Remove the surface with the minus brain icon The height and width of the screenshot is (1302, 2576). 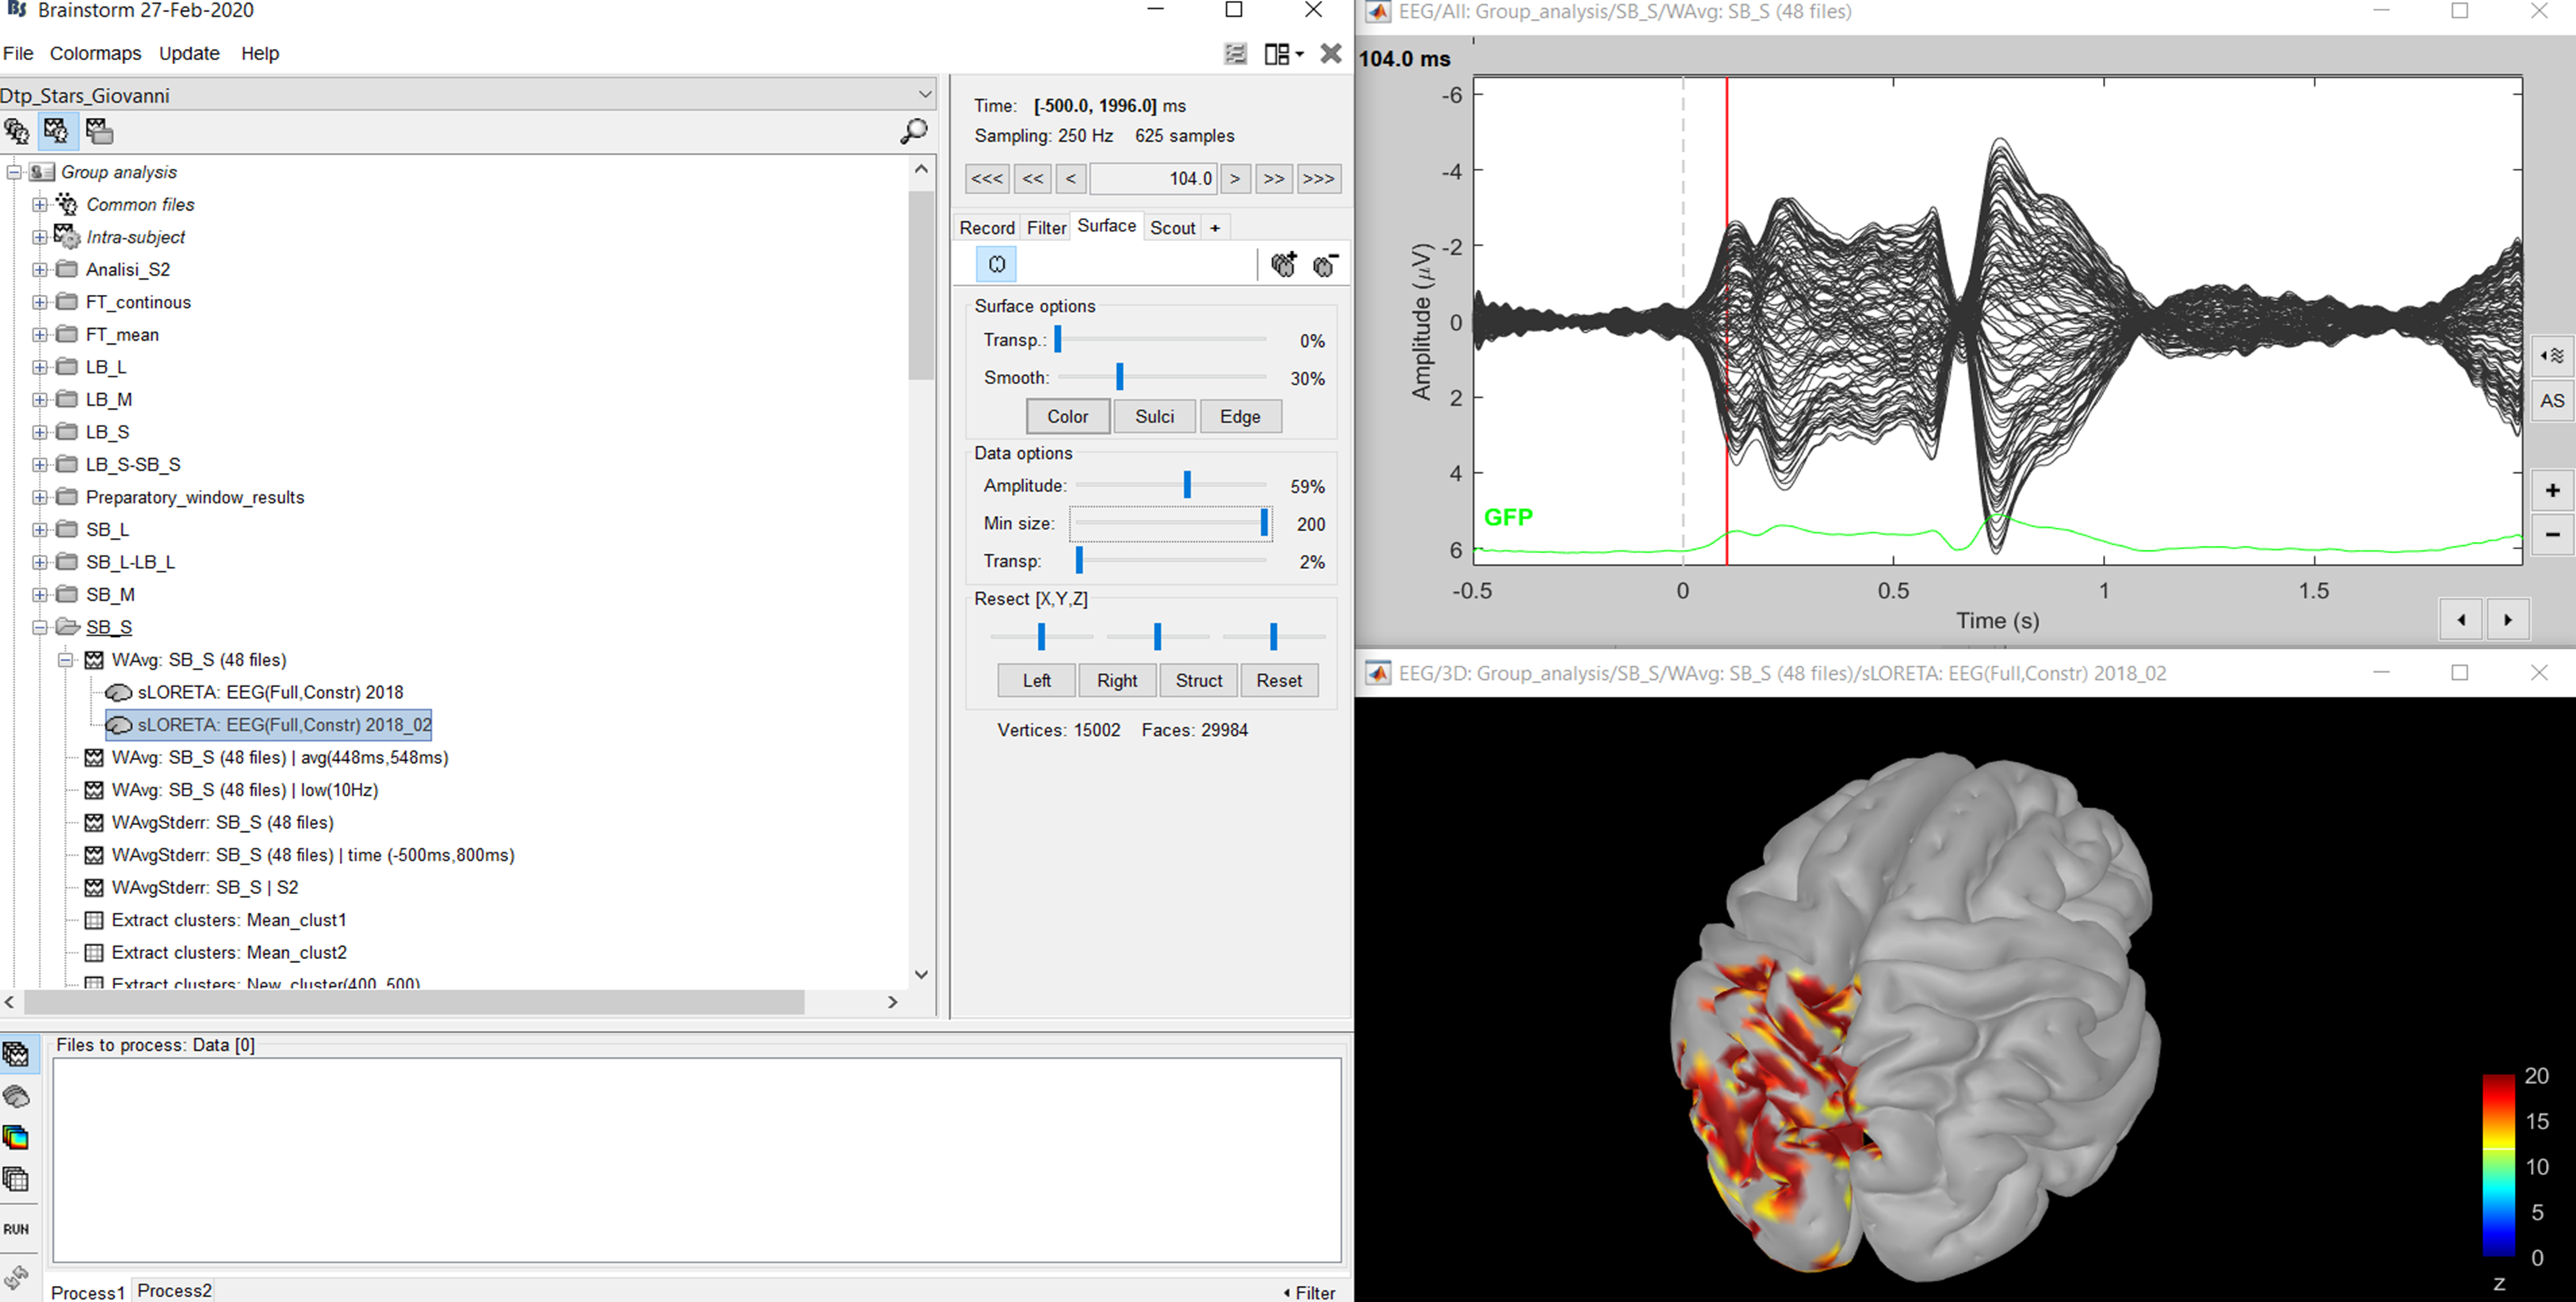(x=1325, y=264)
